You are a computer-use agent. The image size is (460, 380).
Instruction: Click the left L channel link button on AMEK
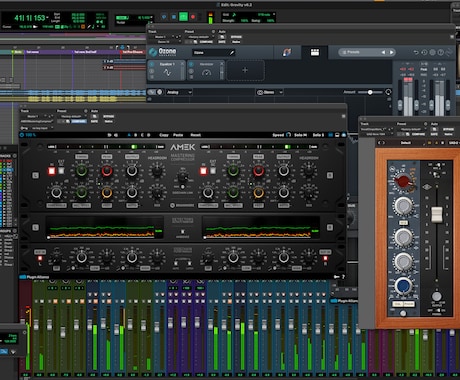pyautogui.click(x=35, y=175)
